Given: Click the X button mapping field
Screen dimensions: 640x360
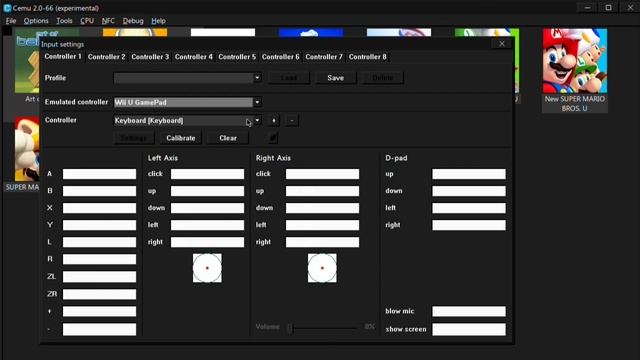Looking at the screenshot, I should [x=99, y=208].
